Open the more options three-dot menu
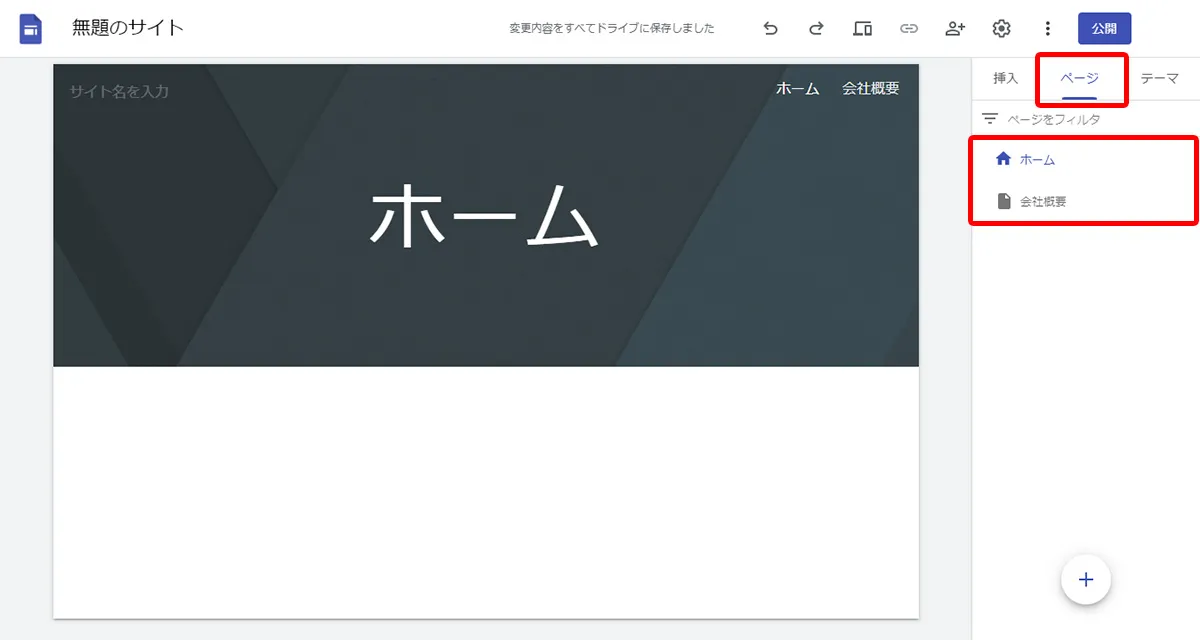 click(x=1047, y=29)
